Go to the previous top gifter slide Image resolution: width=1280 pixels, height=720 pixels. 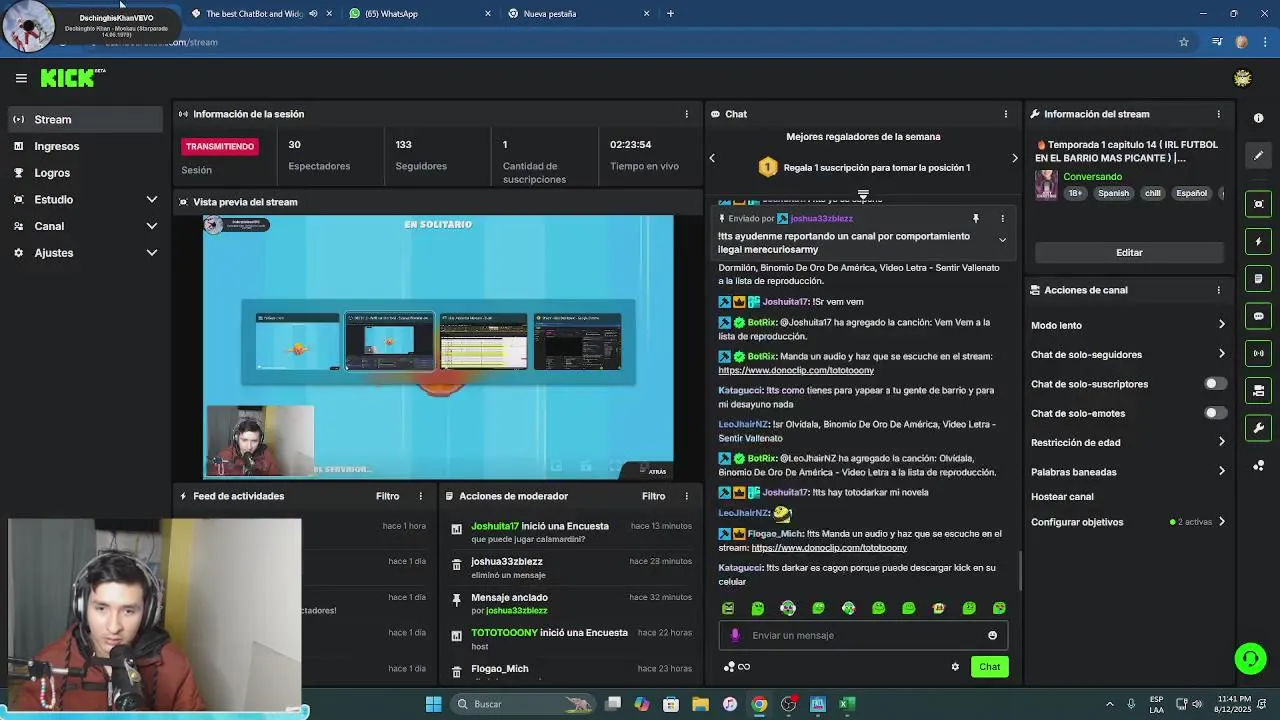click(x=712, y=158)
